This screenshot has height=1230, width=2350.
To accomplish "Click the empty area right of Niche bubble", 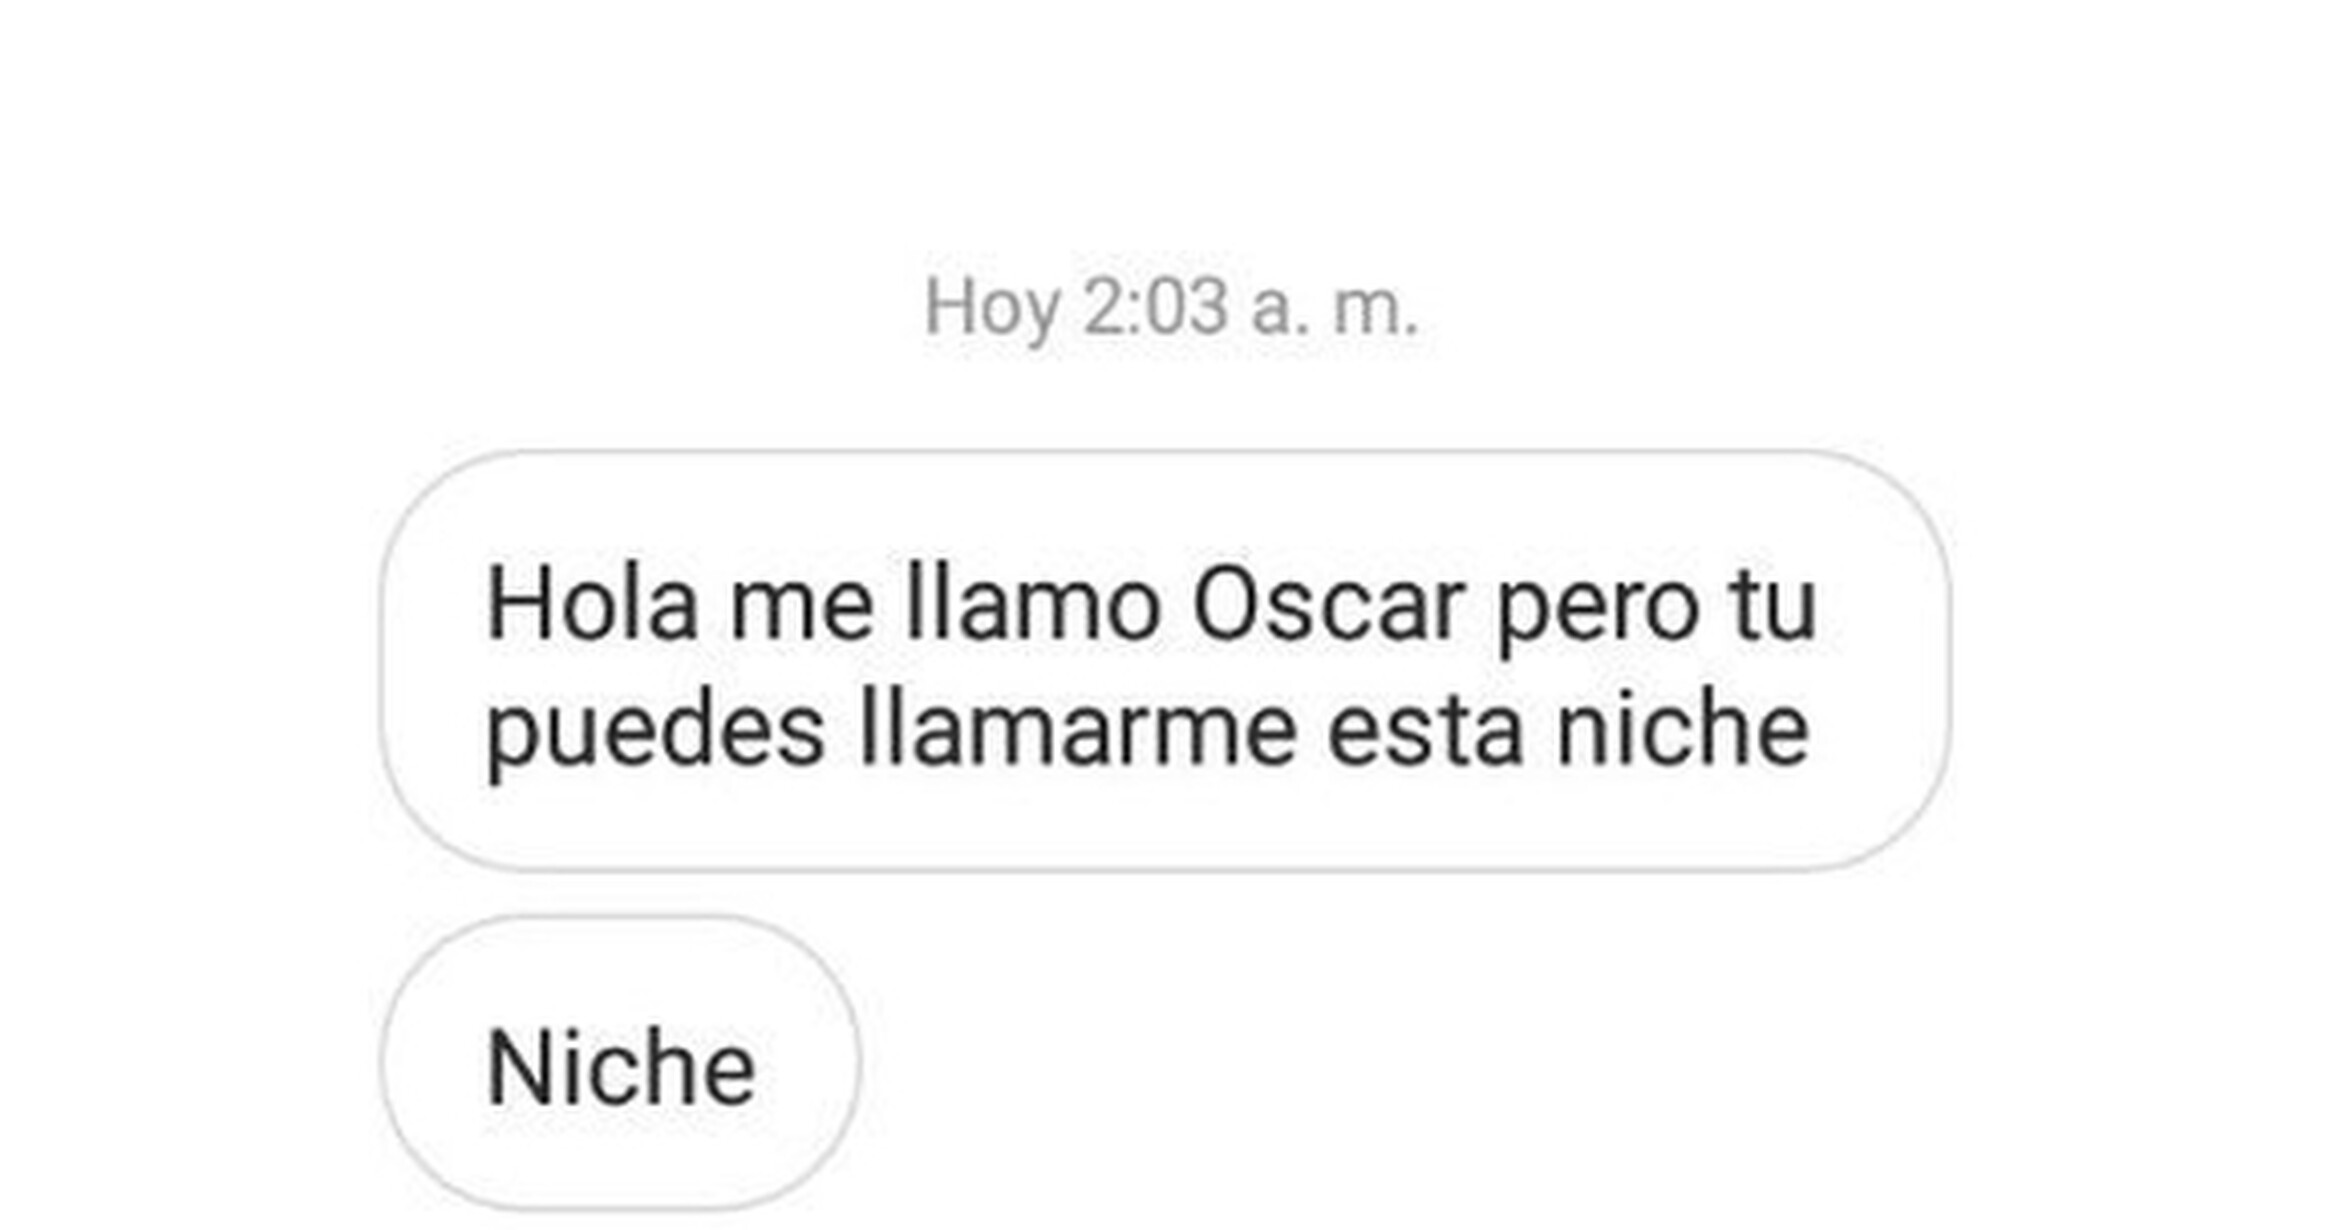I will click(1500, 1063).
